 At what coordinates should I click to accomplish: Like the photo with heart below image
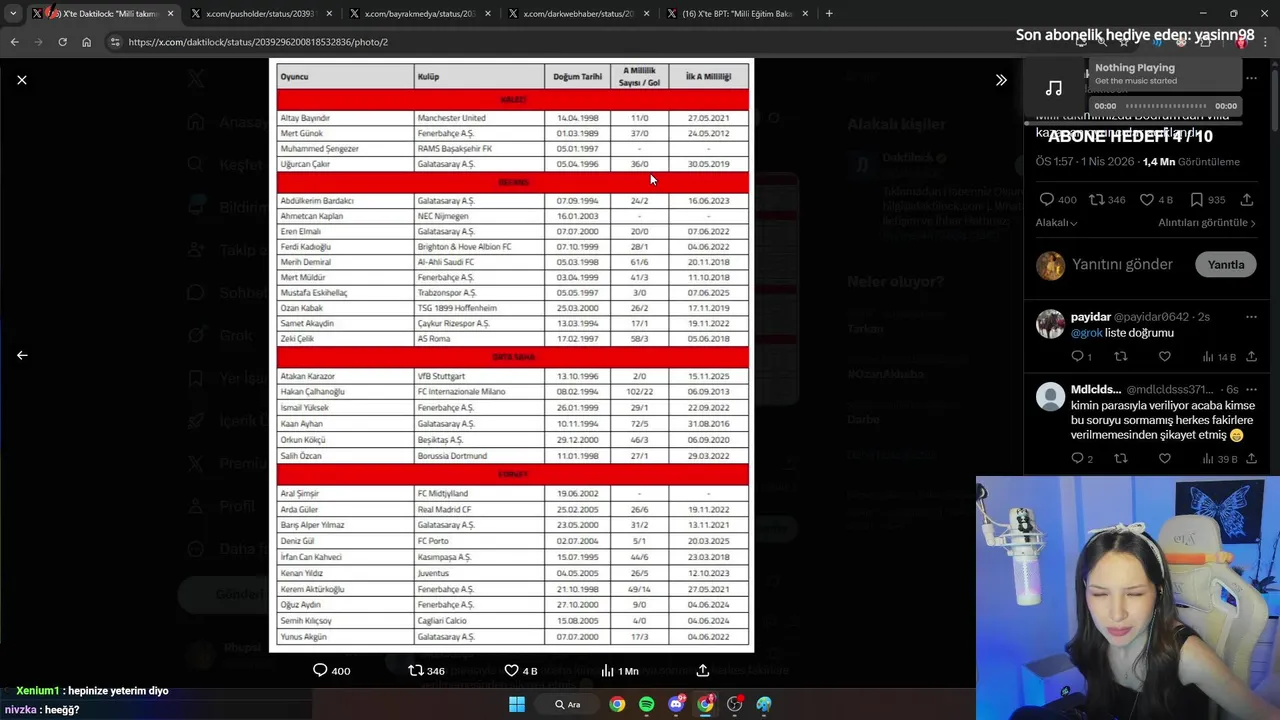point(511,670)
